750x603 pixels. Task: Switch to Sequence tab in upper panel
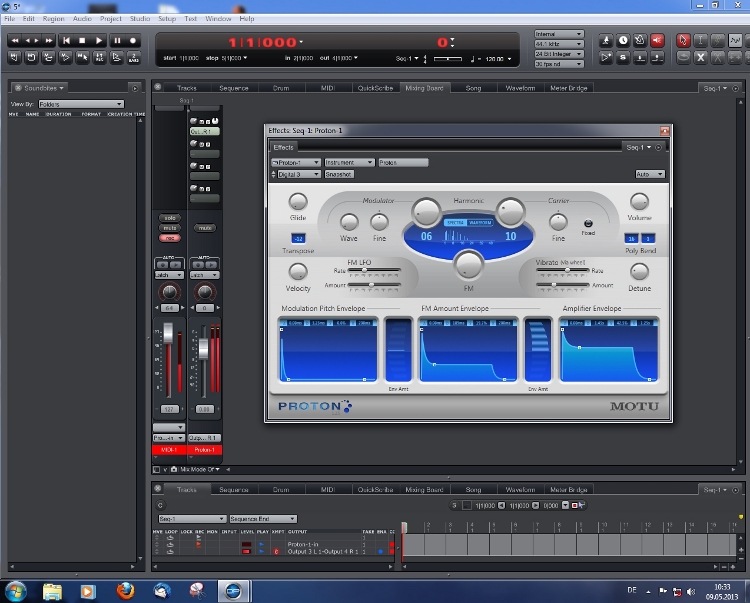point(233,88)
